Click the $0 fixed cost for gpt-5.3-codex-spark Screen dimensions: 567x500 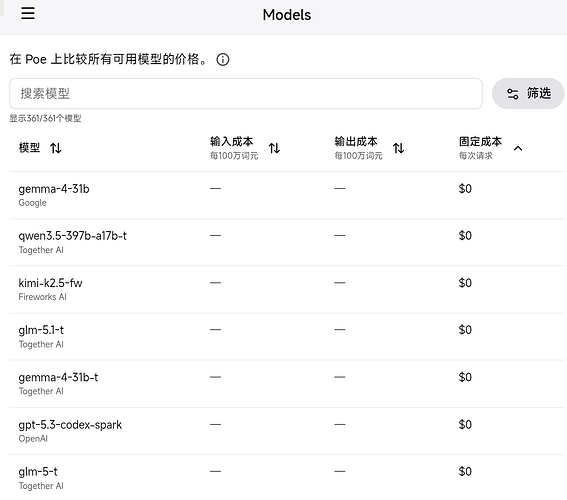pos(465,424)
